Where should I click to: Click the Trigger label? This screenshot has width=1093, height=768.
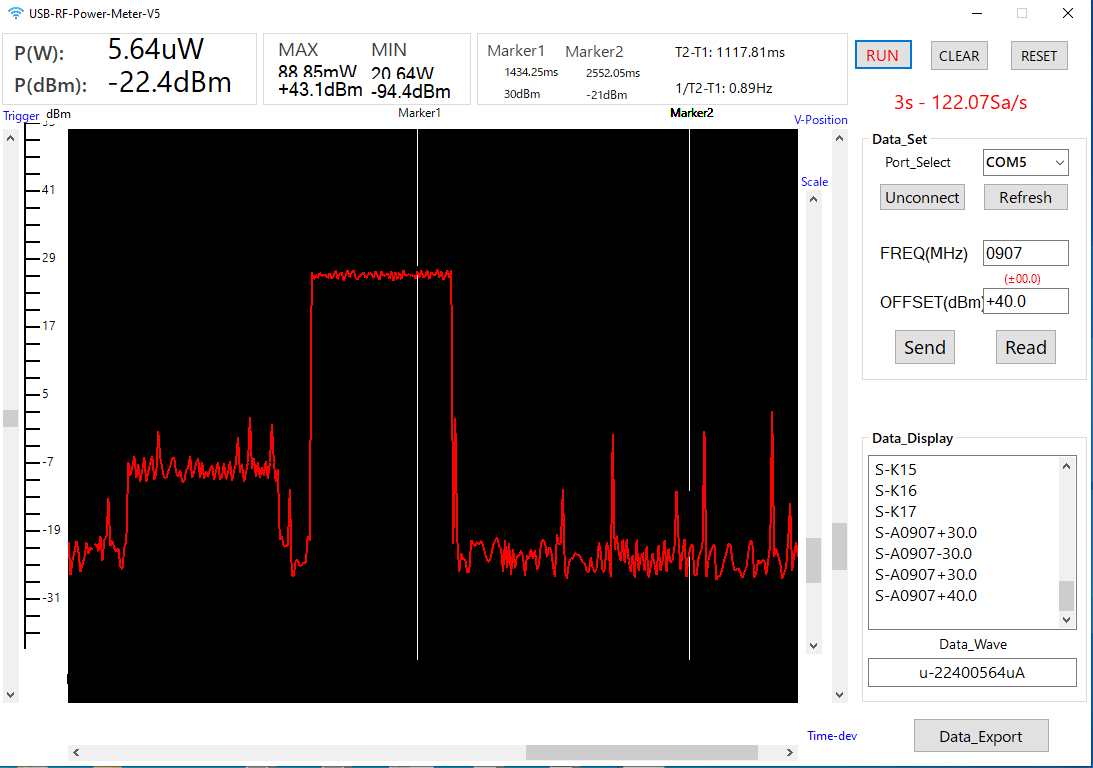(21, 116)
